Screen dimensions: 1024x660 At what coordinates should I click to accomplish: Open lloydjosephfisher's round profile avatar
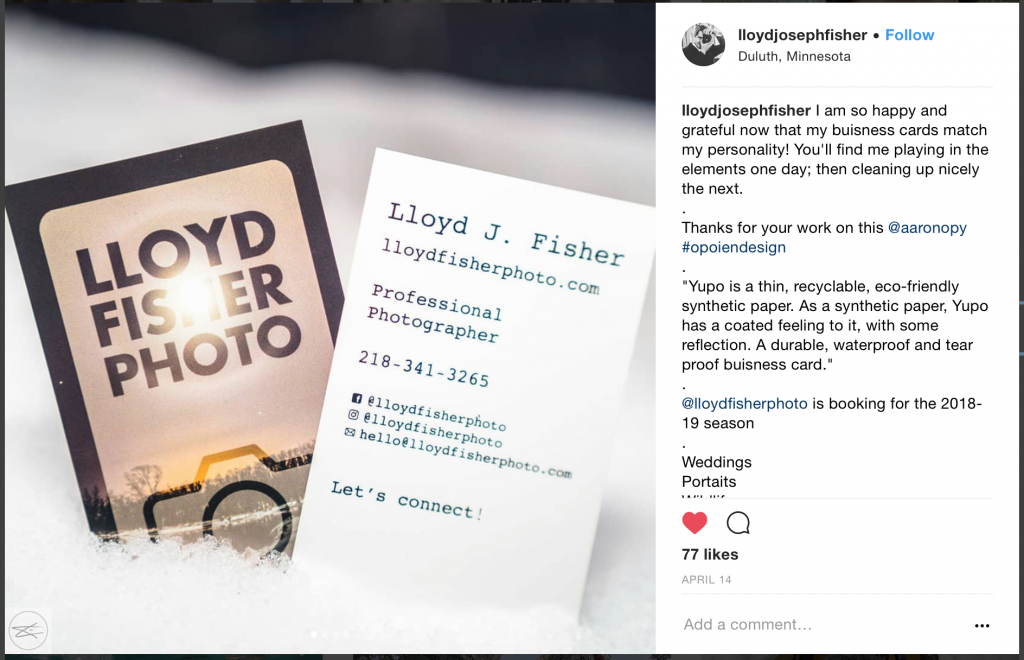point(703,44)
